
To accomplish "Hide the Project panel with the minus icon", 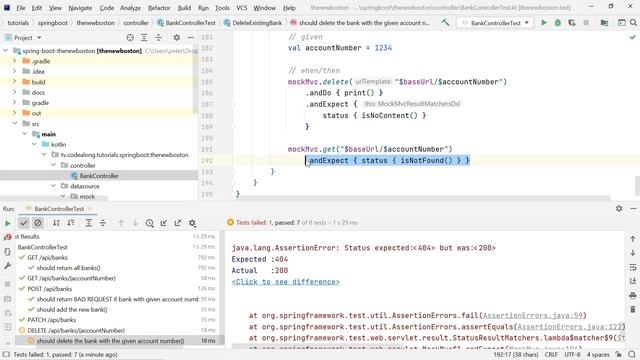I will 191,38.
